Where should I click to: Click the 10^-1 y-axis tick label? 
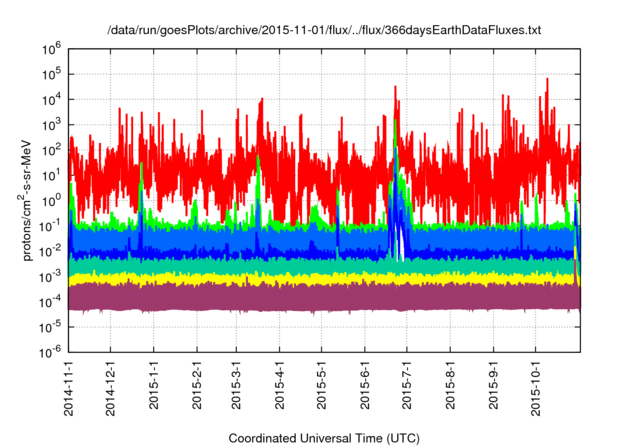pos(51,226)
